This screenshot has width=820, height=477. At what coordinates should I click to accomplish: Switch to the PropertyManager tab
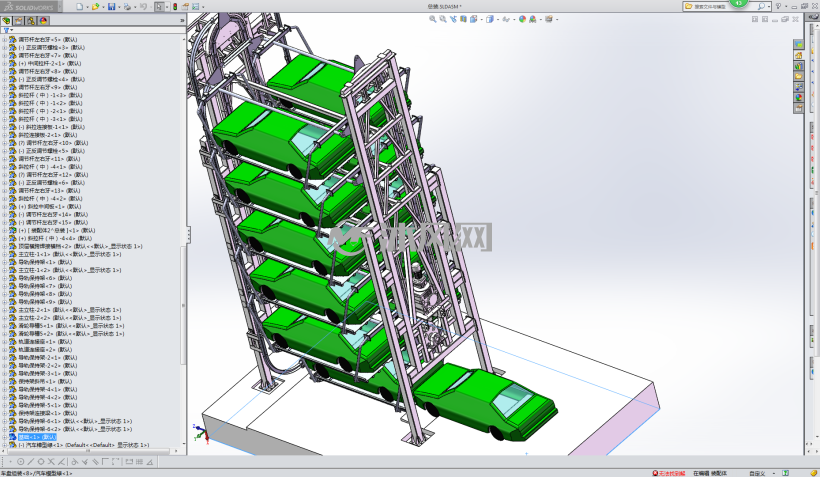coord(19,21)
